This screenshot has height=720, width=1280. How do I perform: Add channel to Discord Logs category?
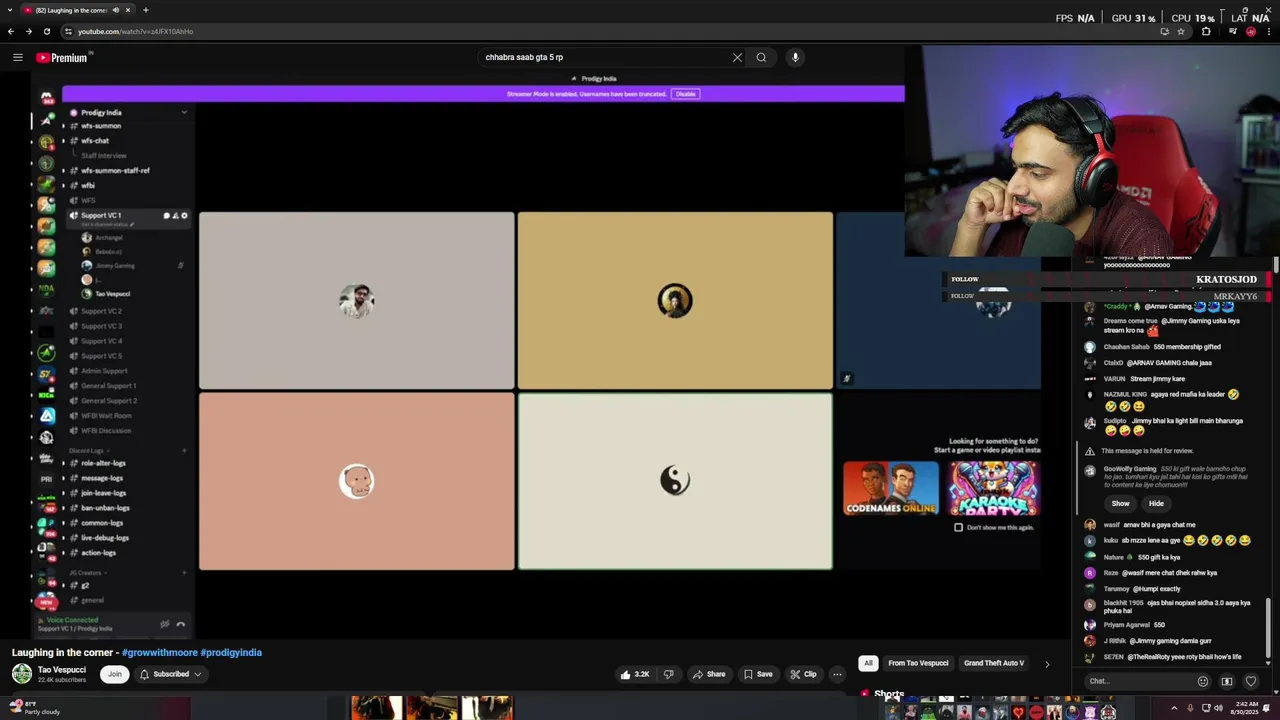pos(184,451)
